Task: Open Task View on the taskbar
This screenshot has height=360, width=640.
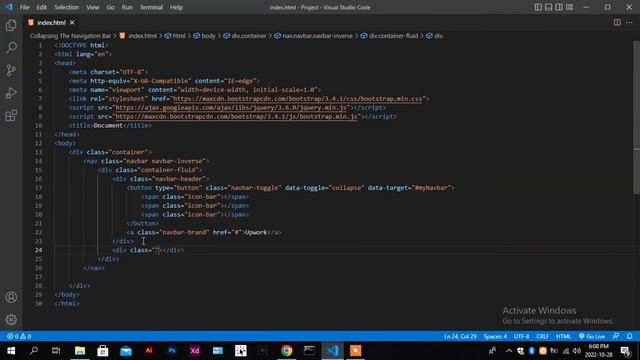Action: (56, 351)
